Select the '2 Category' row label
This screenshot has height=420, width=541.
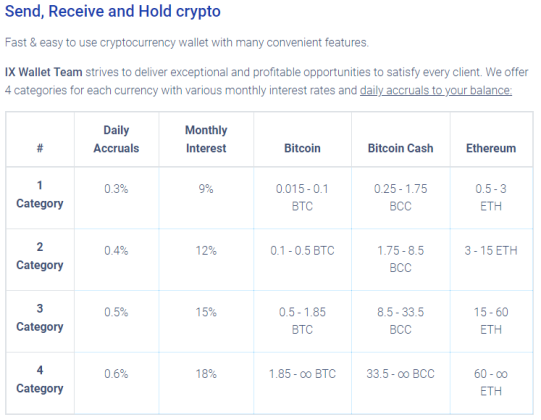[40, 256]
